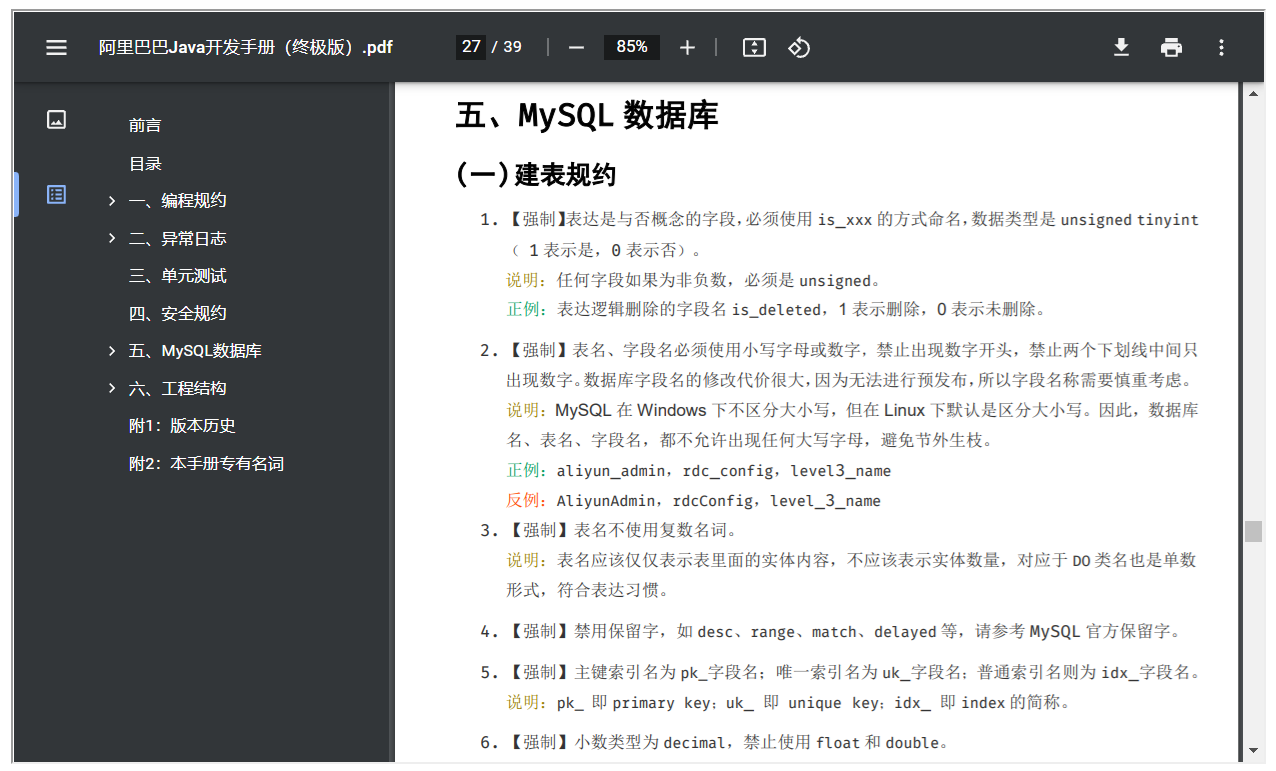This screenshot has height=771, width=1276.
Task: Click the scrollbar up arrow
Action: (x=1253, y=92)
